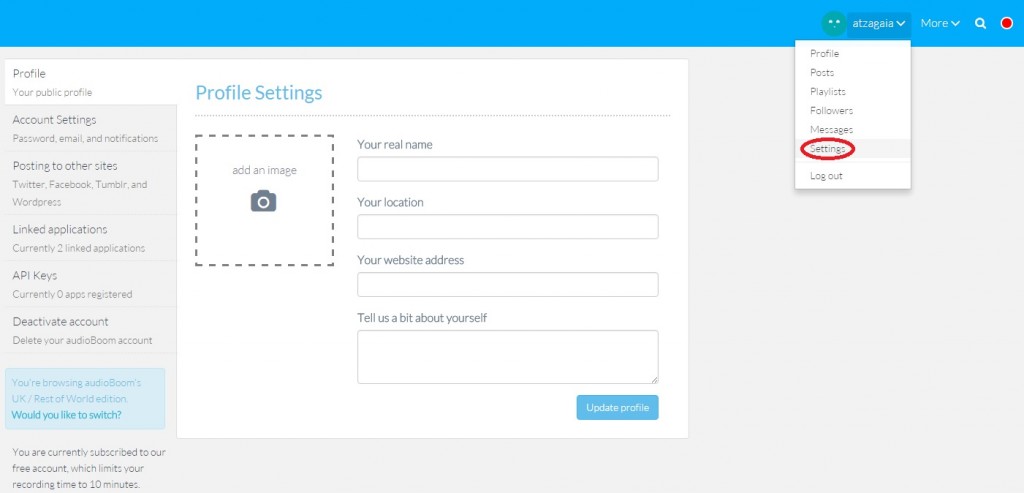This screenshot has width=1024, height=493.
Task: Click the camera icon to add image
Action: 263,201
